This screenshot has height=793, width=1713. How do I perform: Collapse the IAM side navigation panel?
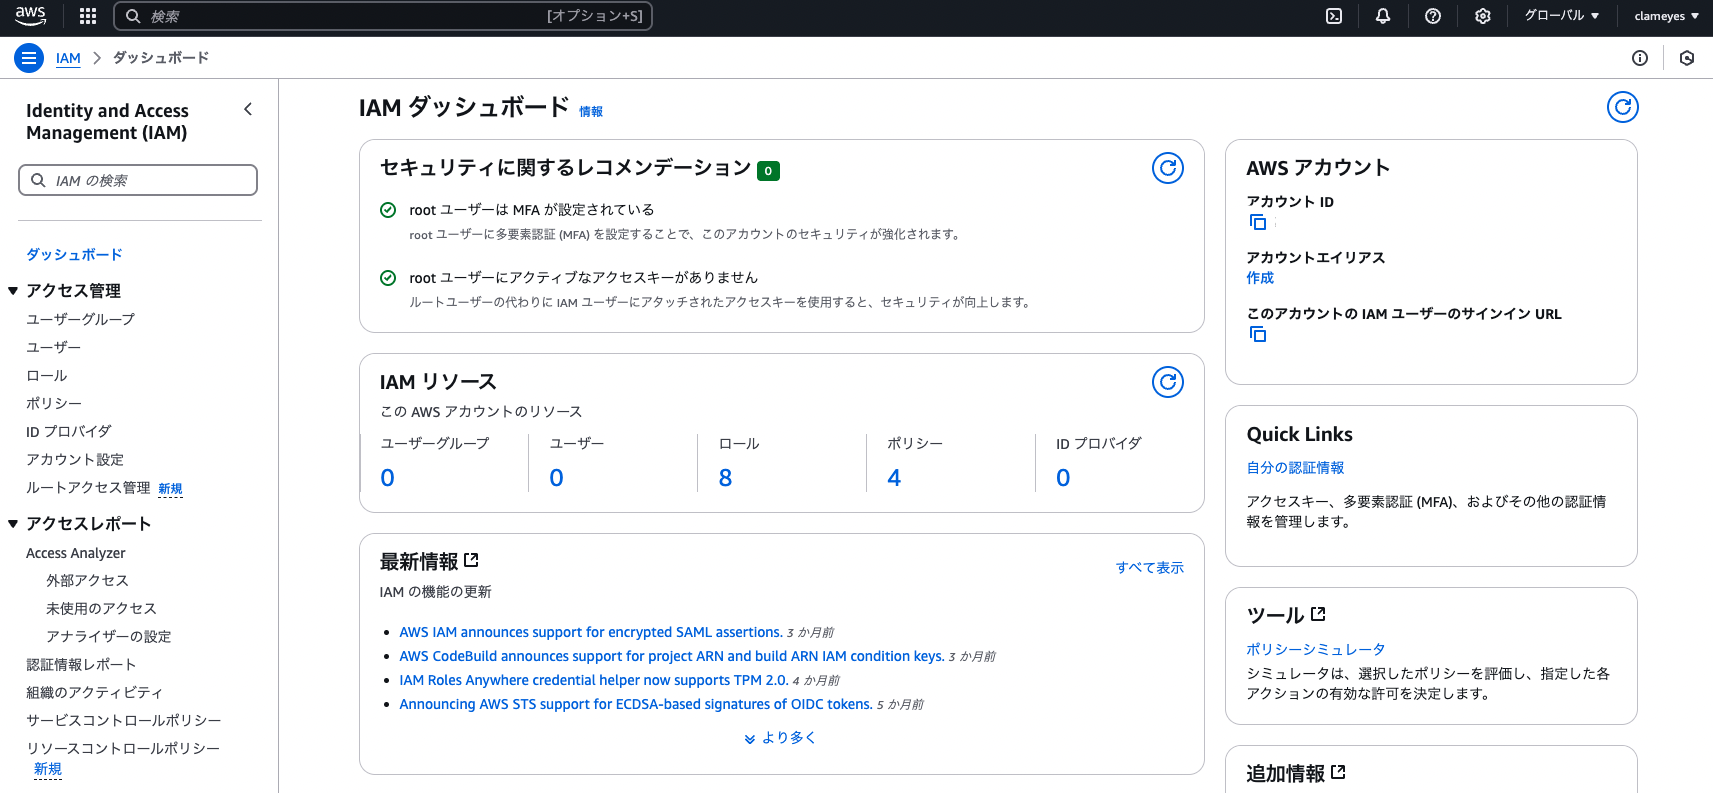(248, 109)
